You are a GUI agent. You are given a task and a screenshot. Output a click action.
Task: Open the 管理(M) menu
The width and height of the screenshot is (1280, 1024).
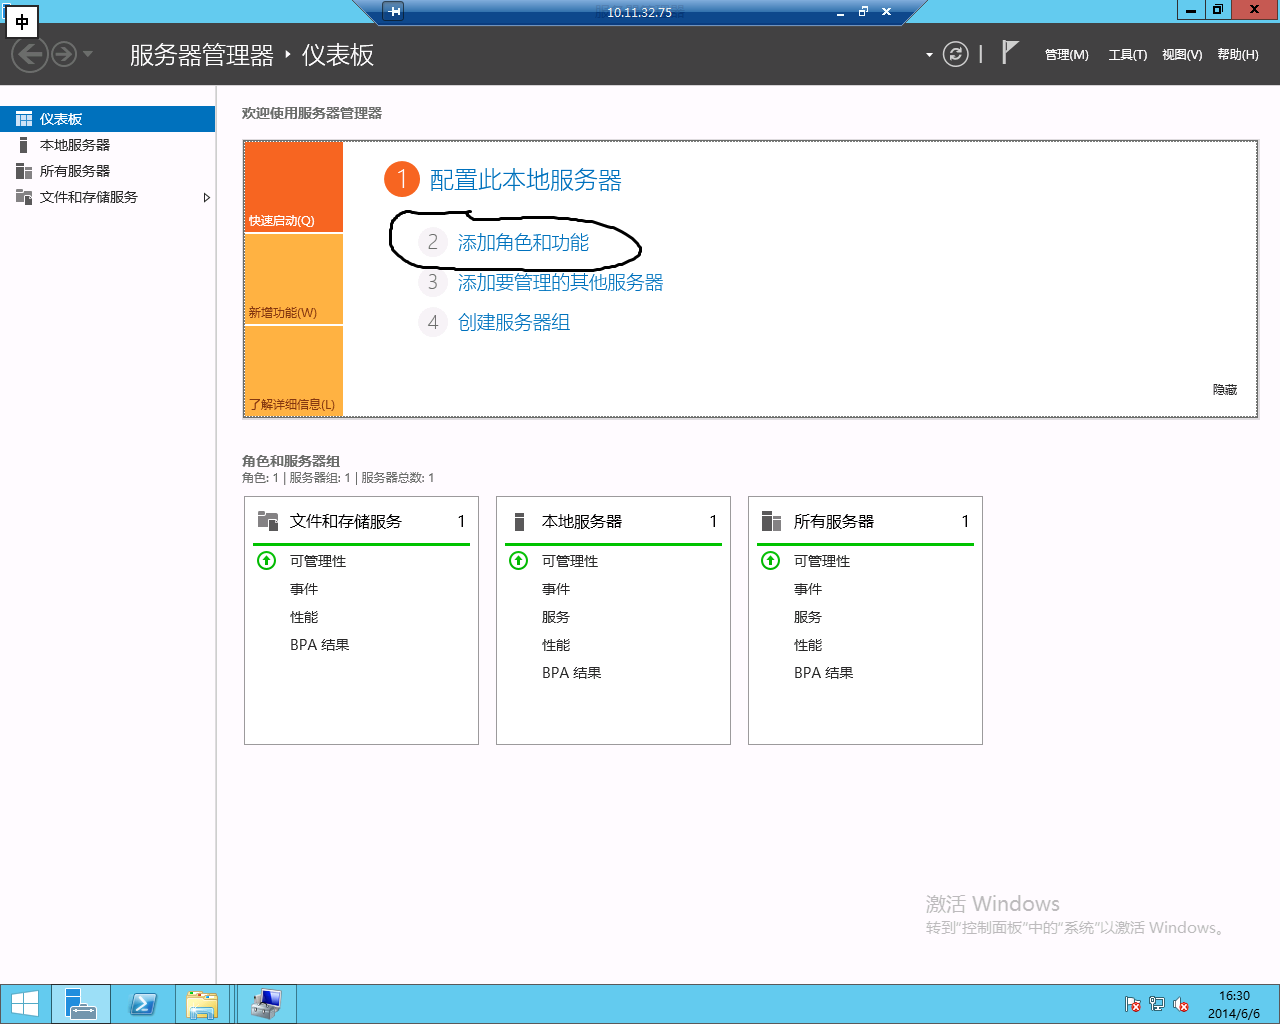(x=1066, y=55)
